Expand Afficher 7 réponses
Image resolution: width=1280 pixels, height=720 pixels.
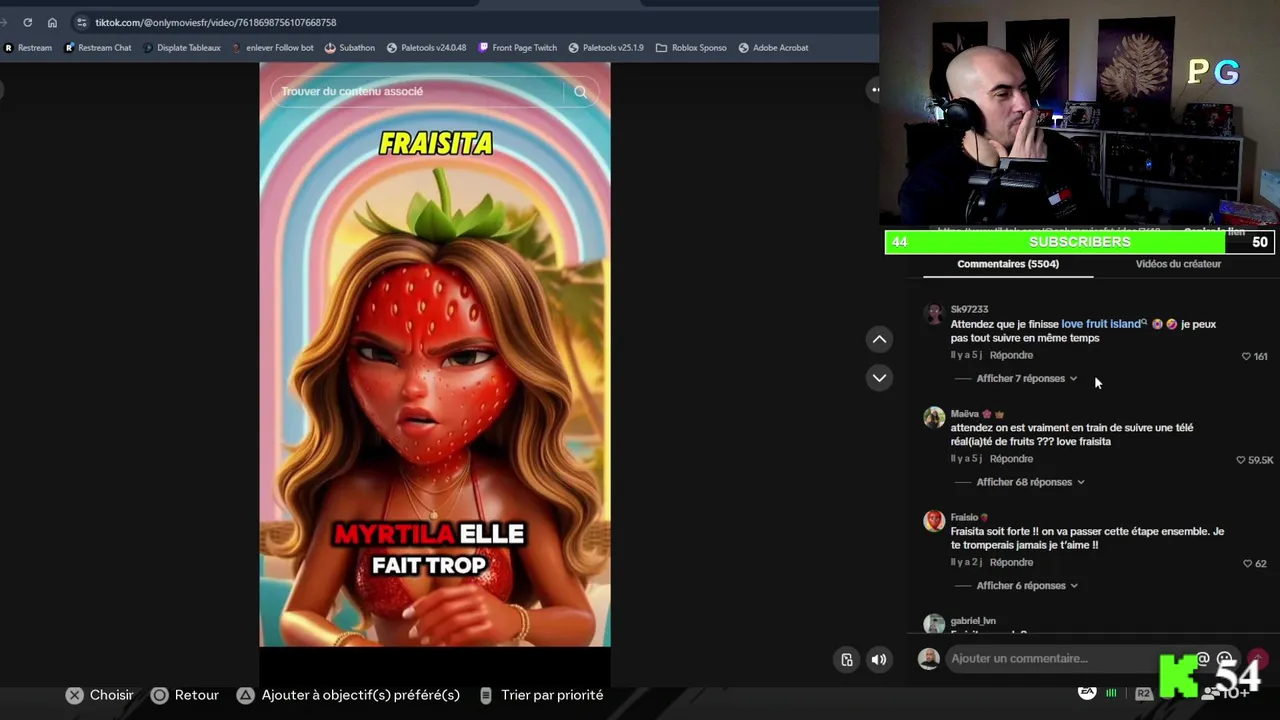(1027, 378)
